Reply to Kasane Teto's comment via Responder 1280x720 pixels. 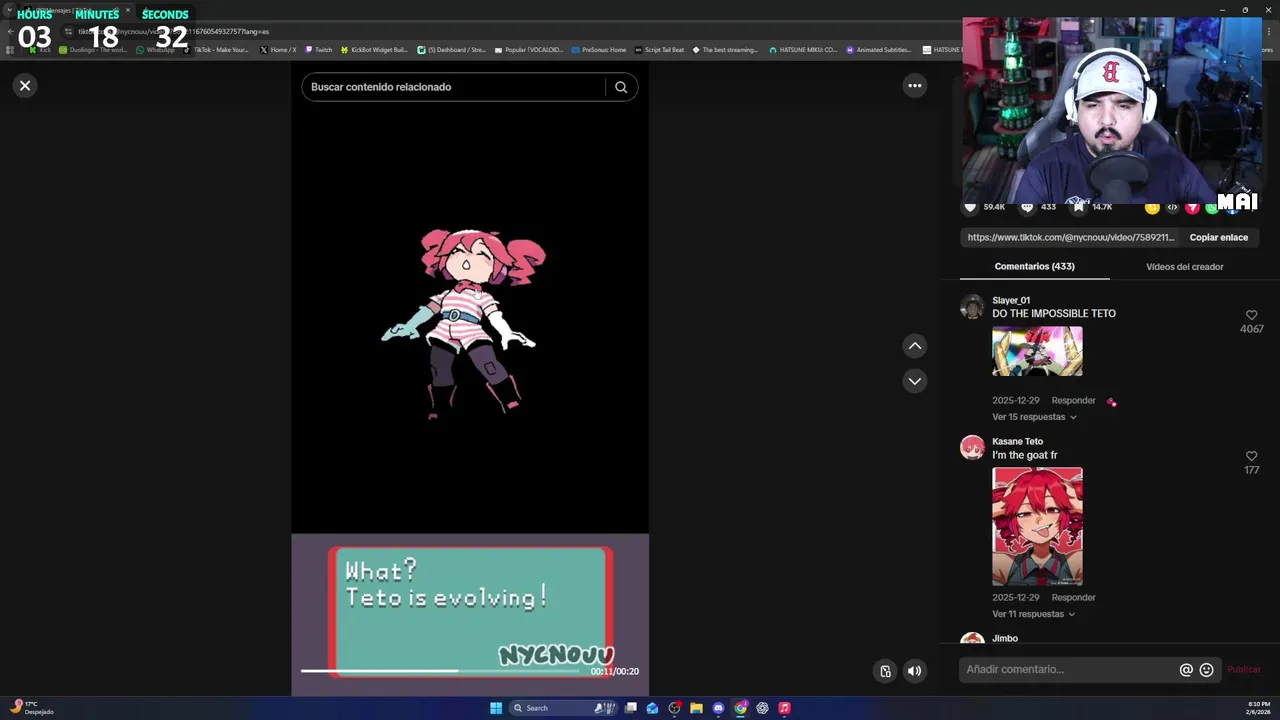pyautogui.click(x=1073, y=598)
